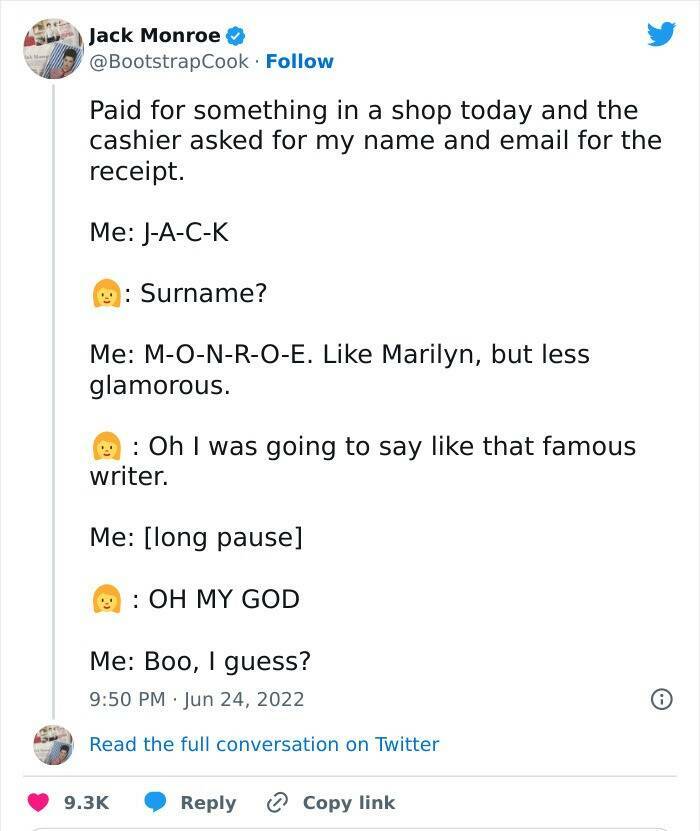This screenshot has height=831, width=700.
Task: Click the "Reply" text label
Action: [x=208, y=803]
